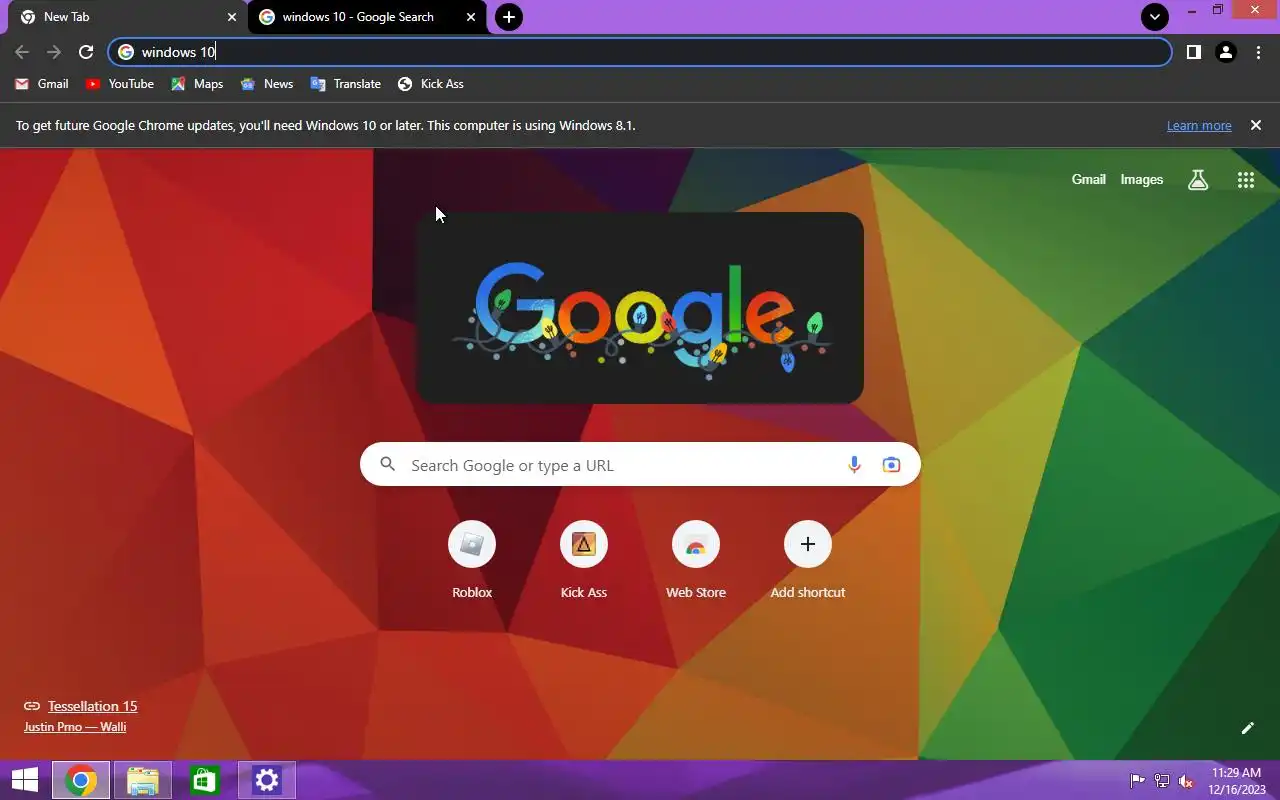1280x800 pixels.
Task: Click the magnifier icon in search box
Action: click(x=388, y=465)
